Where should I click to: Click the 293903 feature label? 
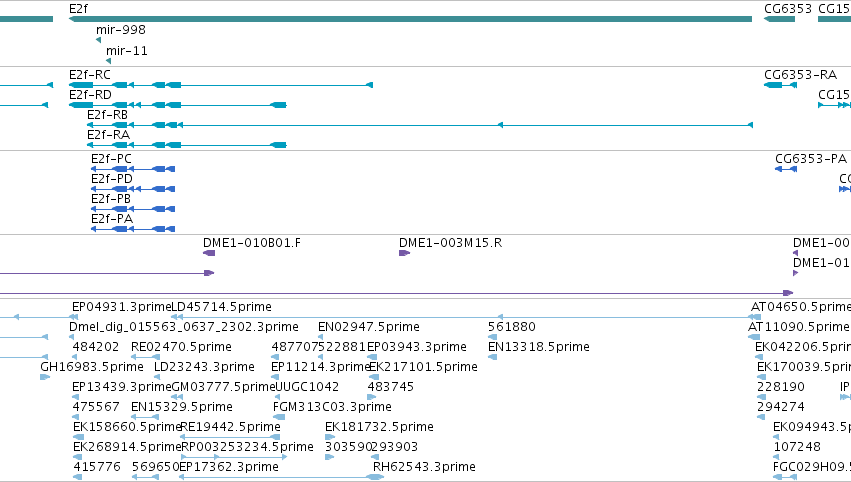(395, 447)
